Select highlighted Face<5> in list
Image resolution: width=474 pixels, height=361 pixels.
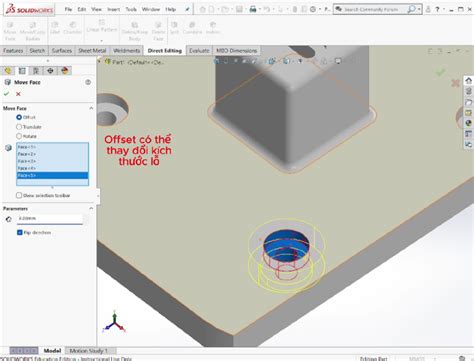[x=53, y=175]
